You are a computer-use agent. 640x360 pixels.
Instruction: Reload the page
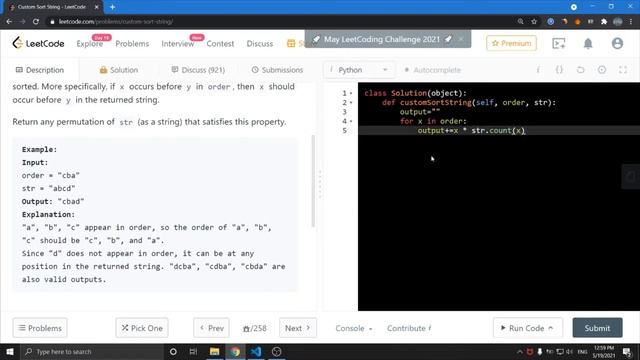(36, 22)
